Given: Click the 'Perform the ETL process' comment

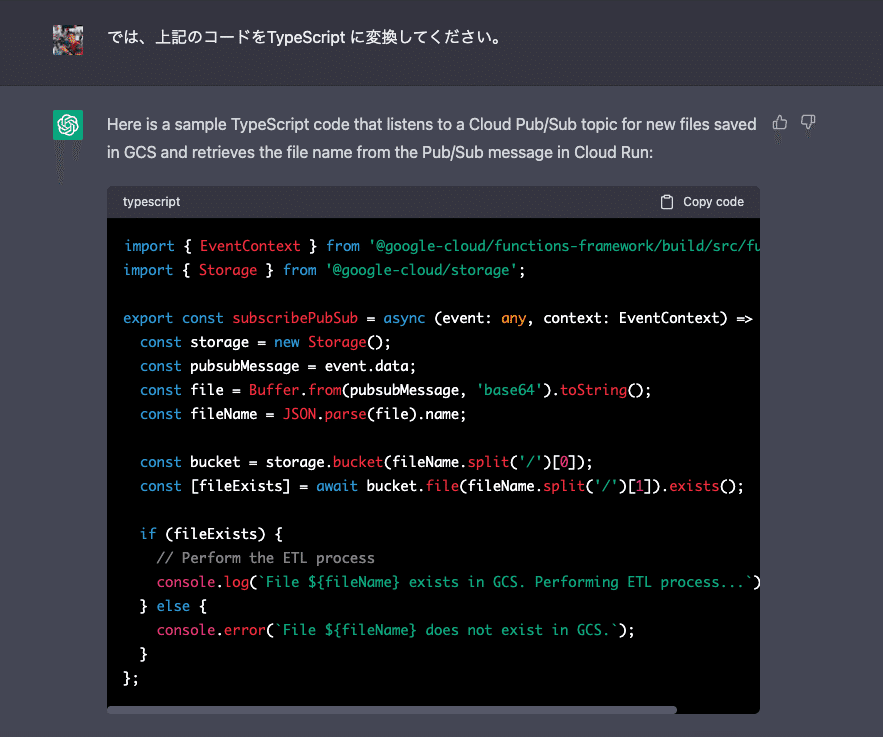Looking at the screenshot, I should pos(265,558).
